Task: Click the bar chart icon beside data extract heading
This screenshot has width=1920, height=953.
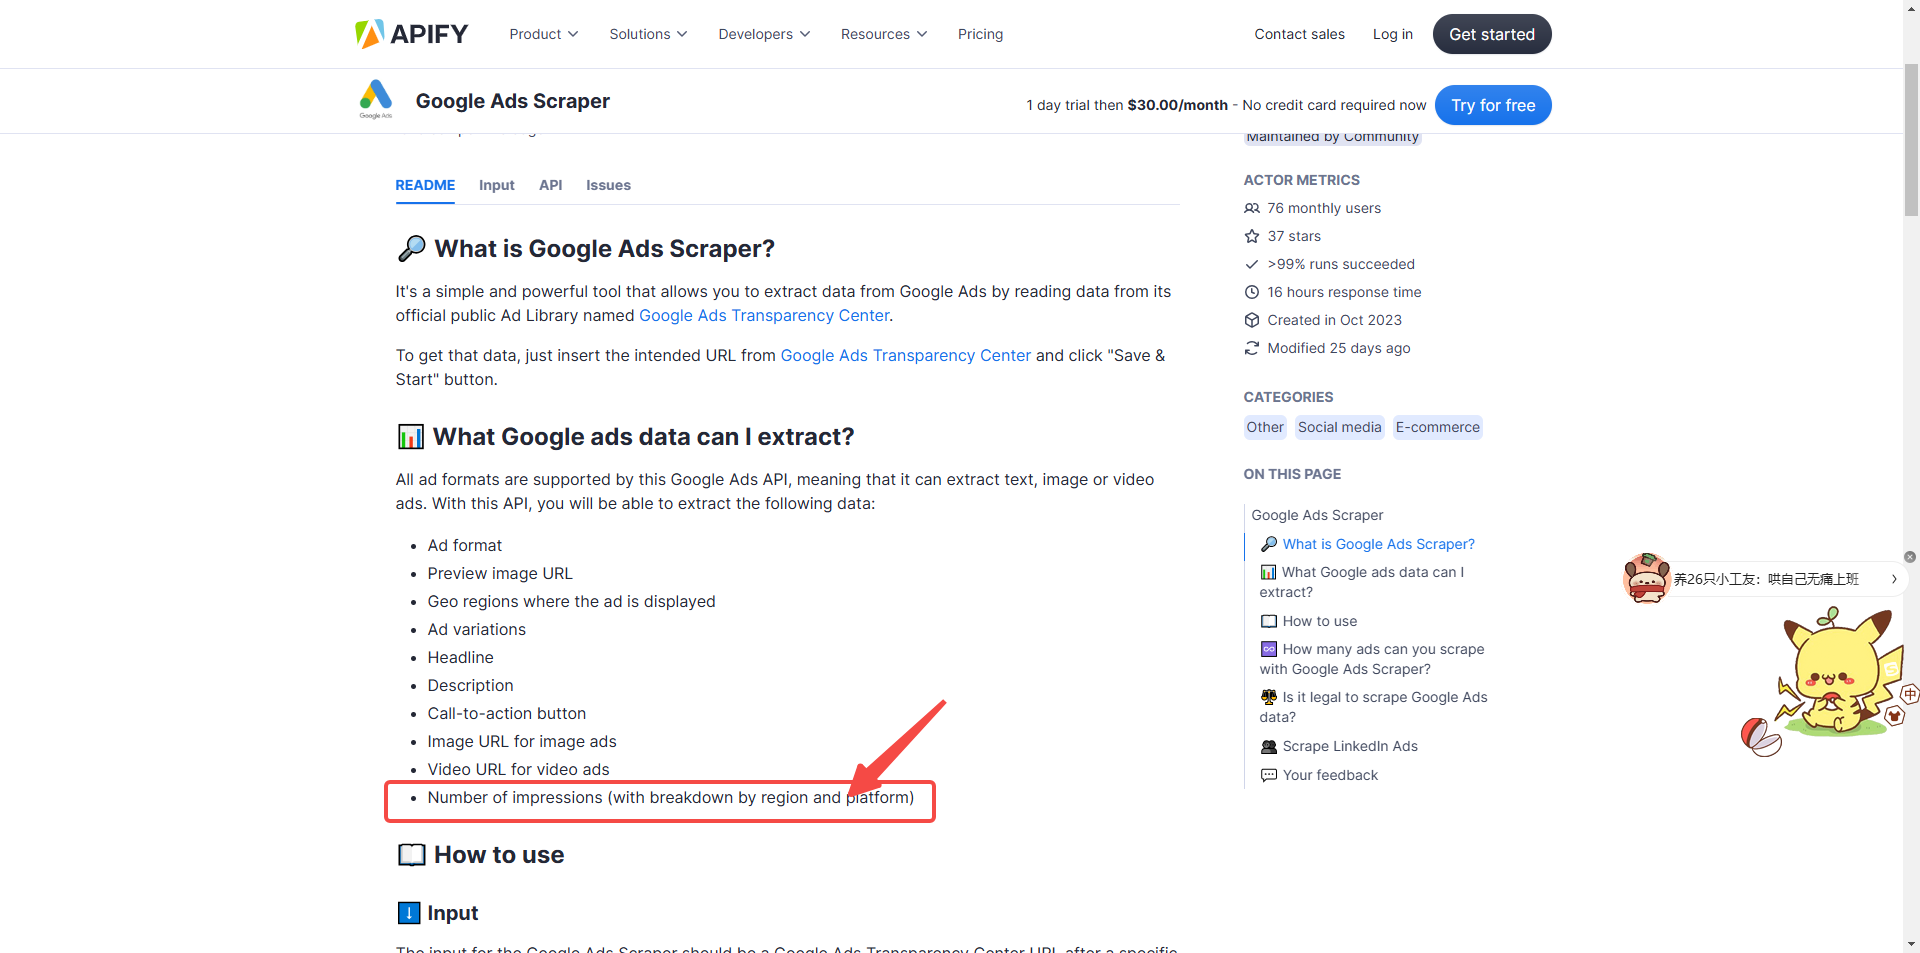Action: point(411,436)
